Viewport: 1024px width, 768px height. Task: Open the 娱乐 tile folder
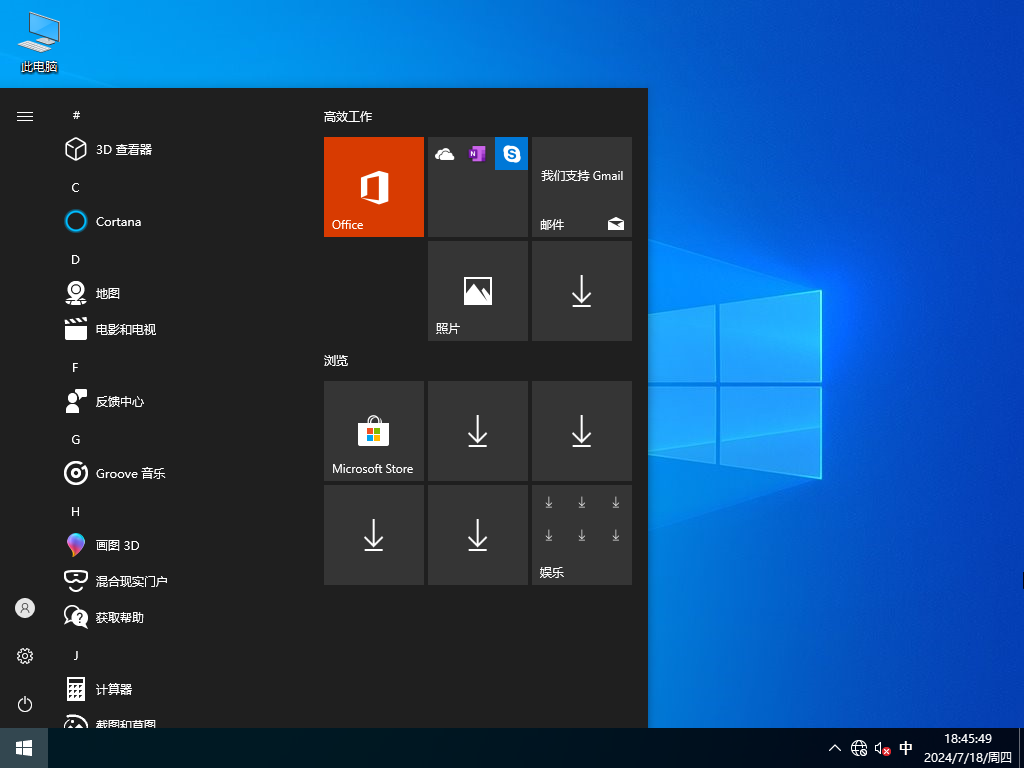coord(581,534)
